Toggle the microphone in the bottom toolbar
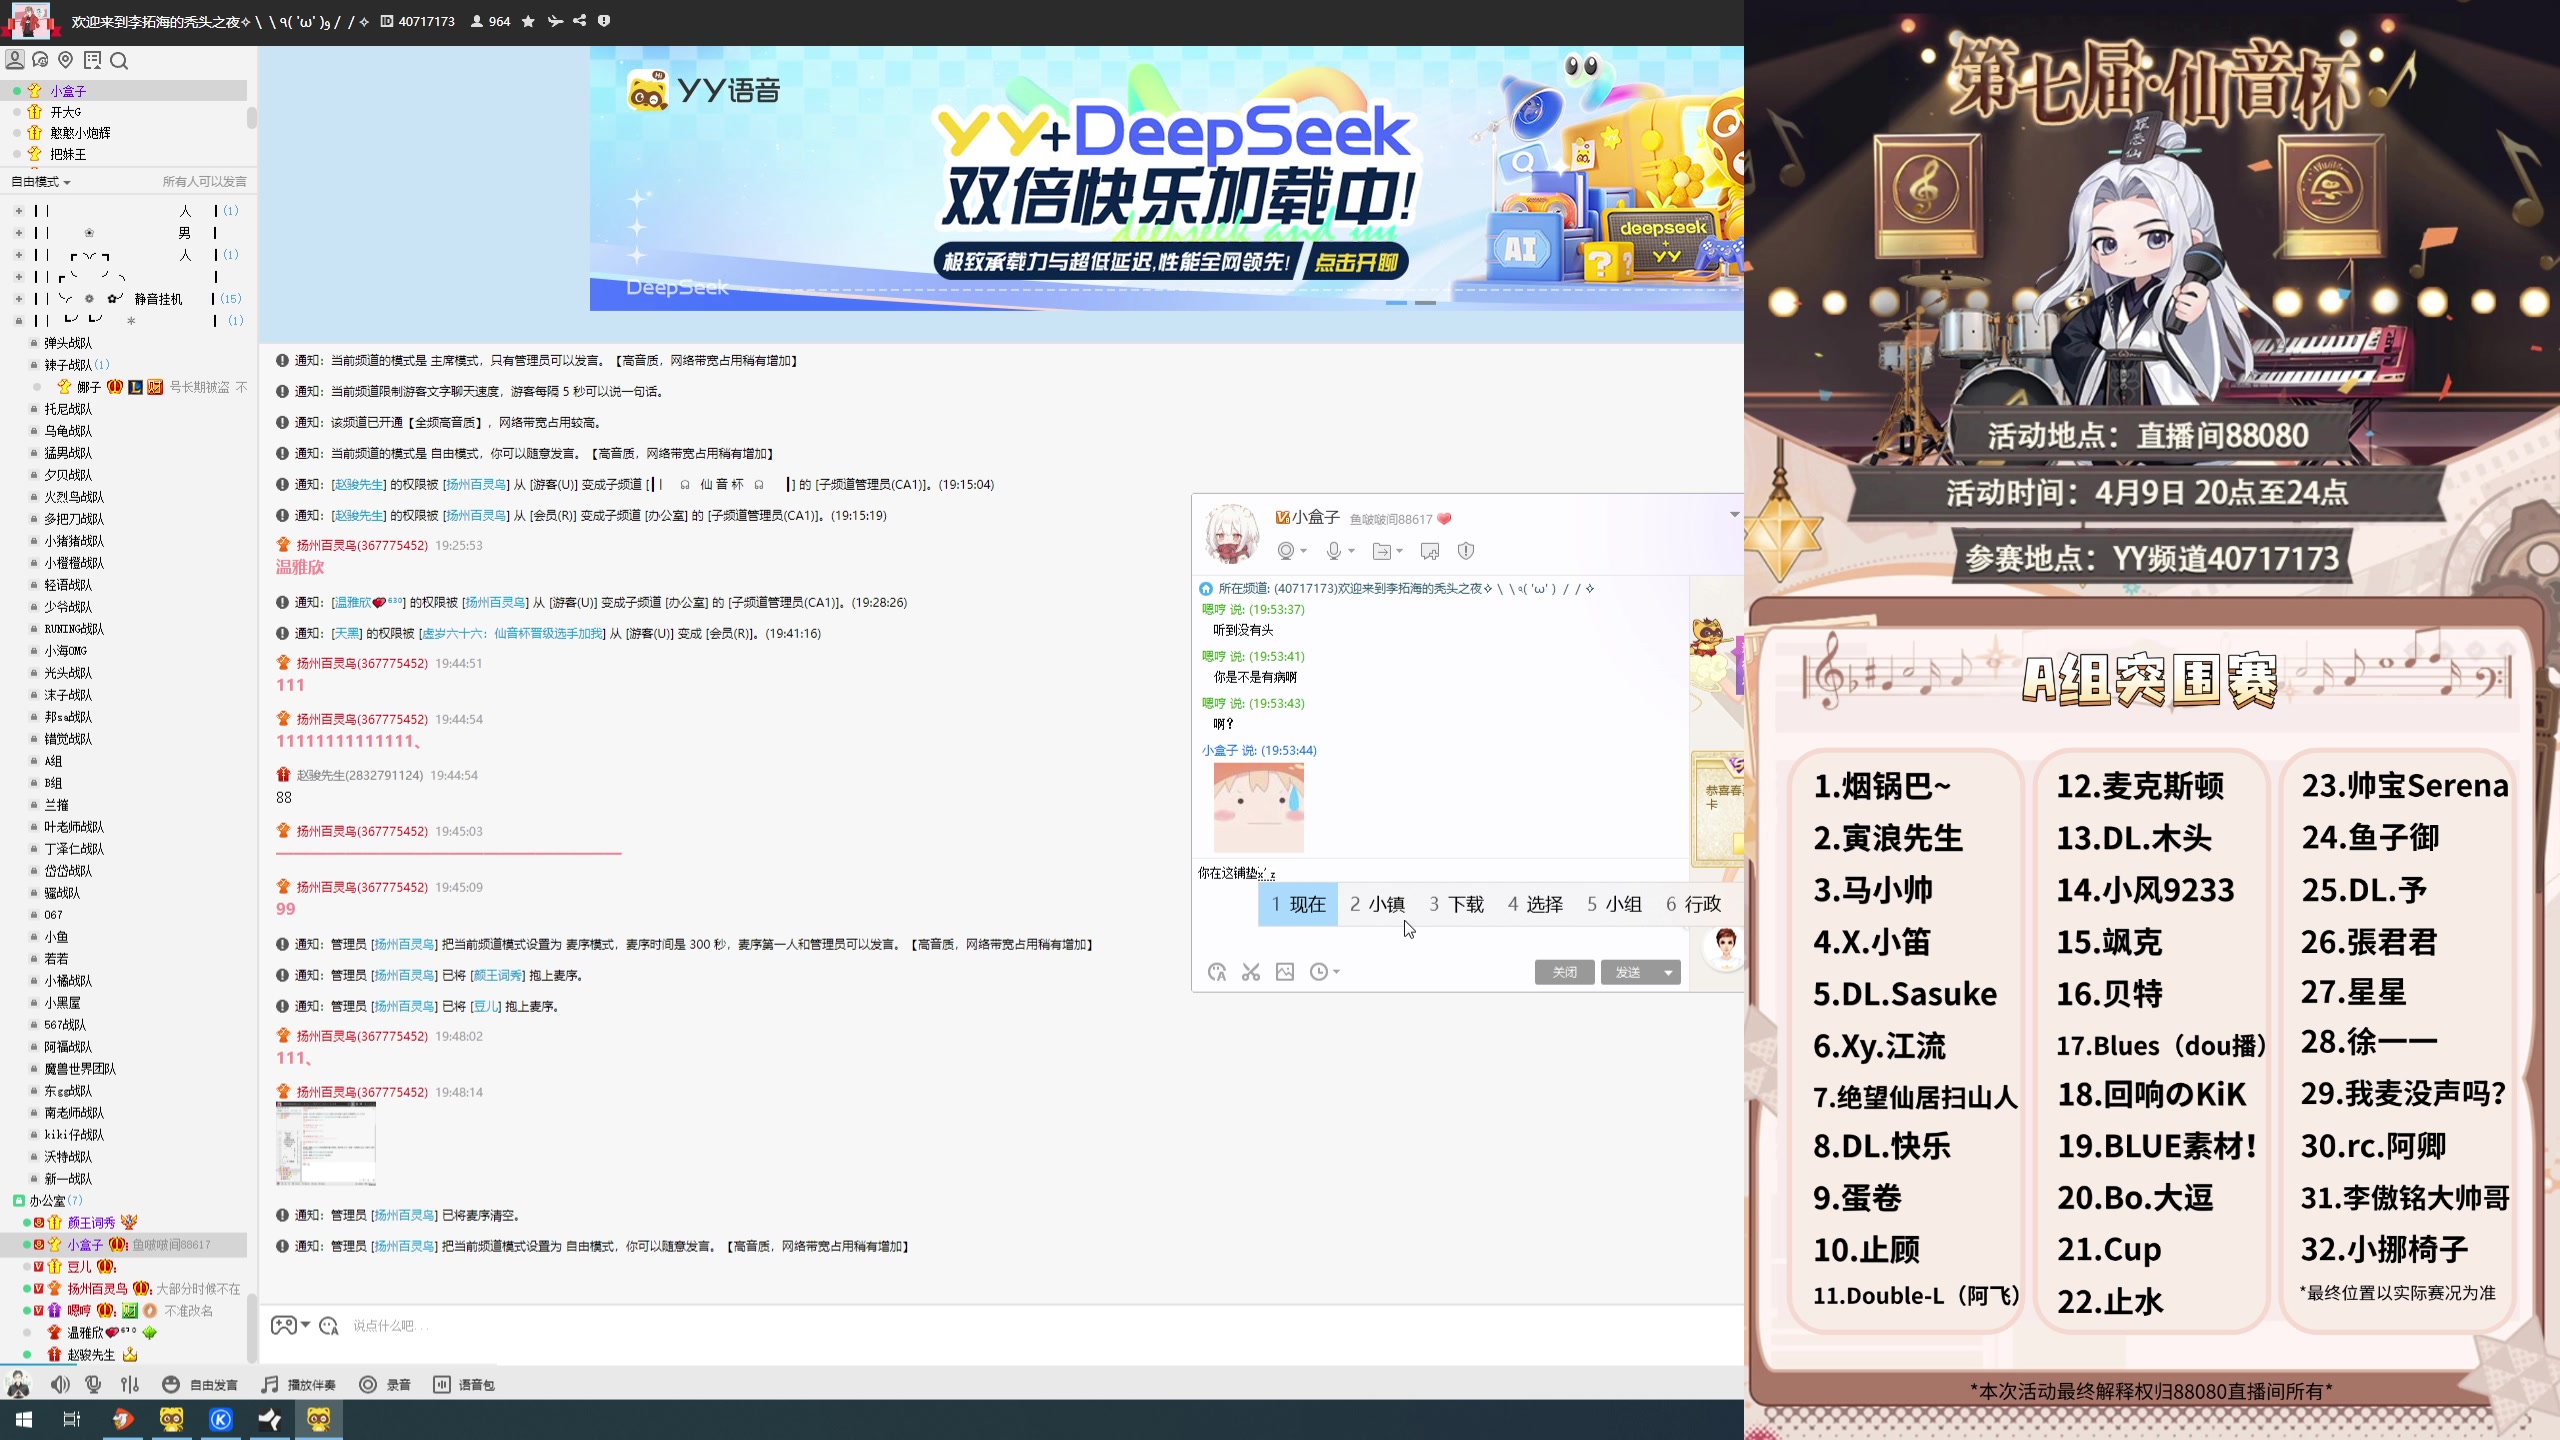 click(x=93, y=1384)
